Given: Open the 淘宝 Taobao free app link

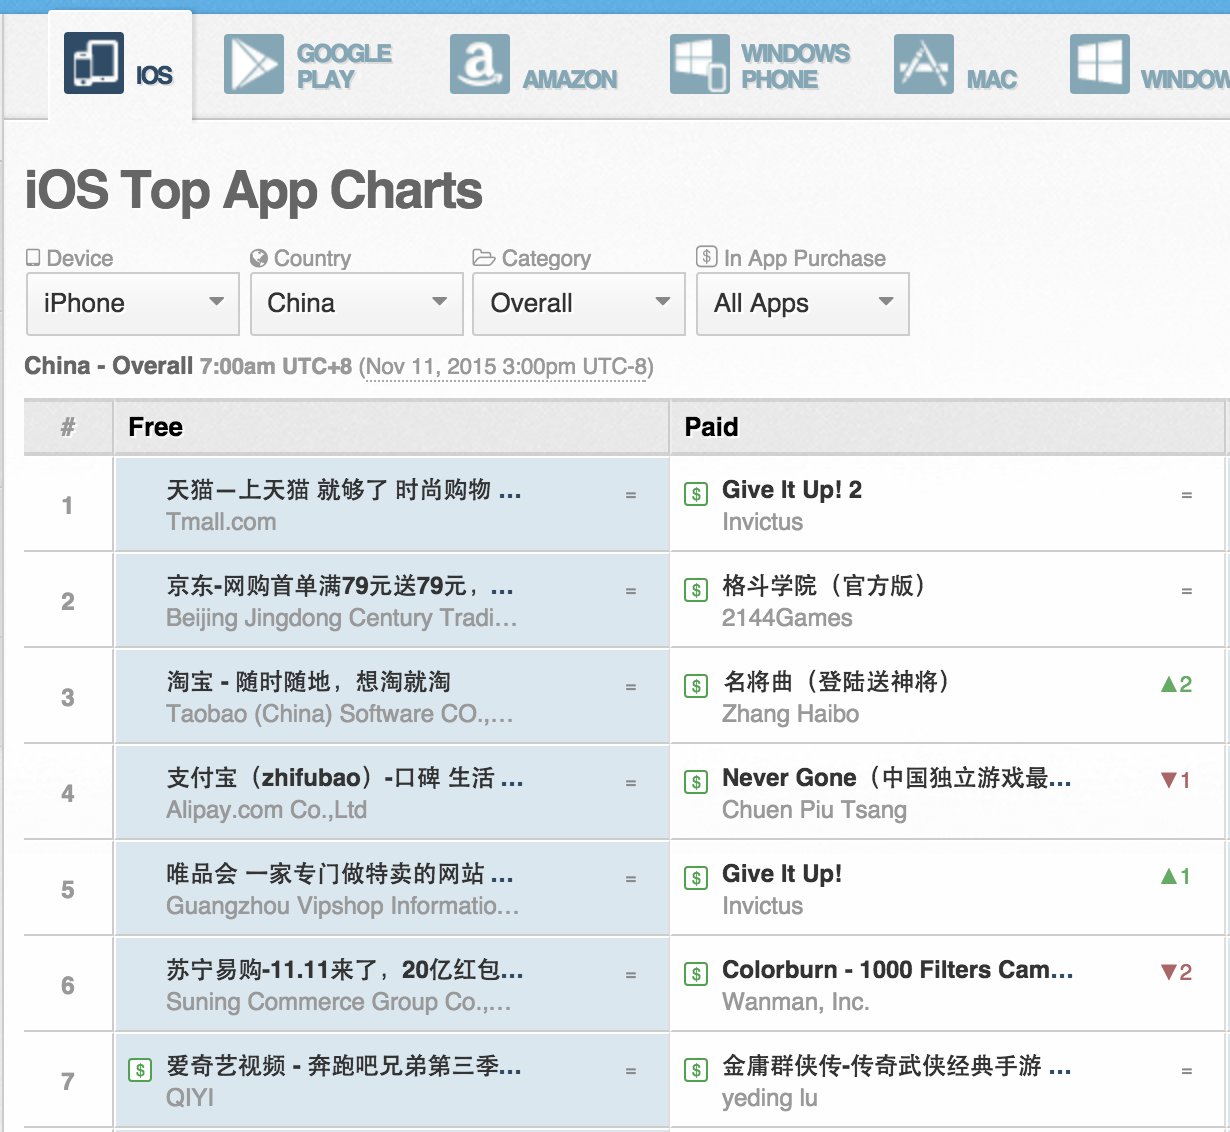Looking at the screenshot, I should coord(308,681).
